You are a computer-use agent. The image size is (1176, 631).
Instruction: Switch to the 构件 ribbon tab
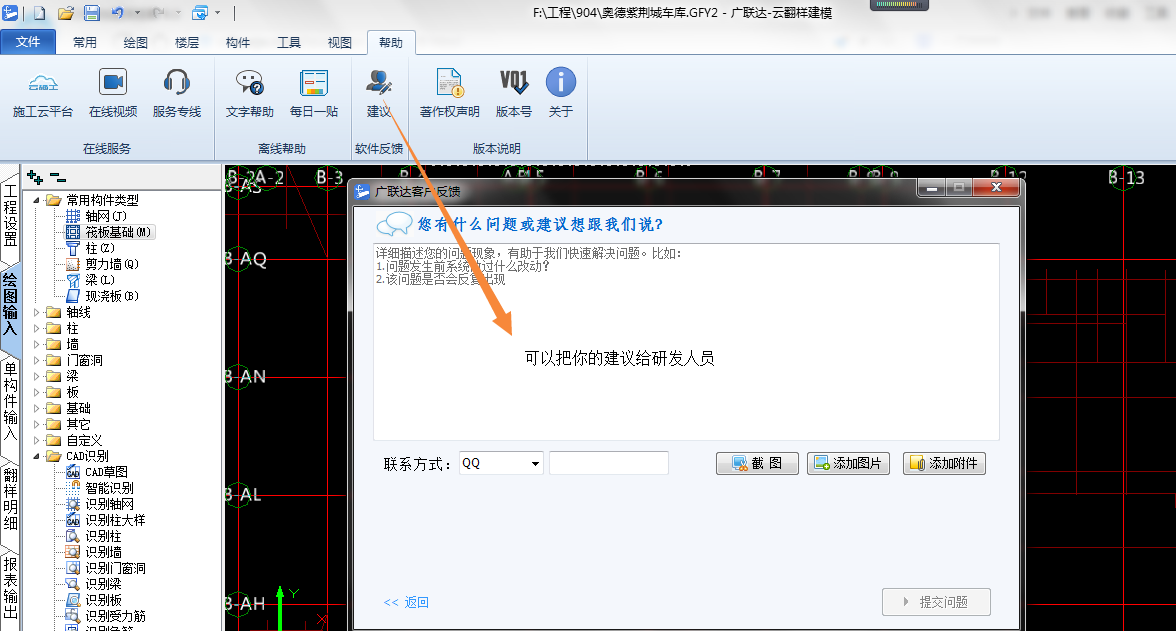click(238, 43)
